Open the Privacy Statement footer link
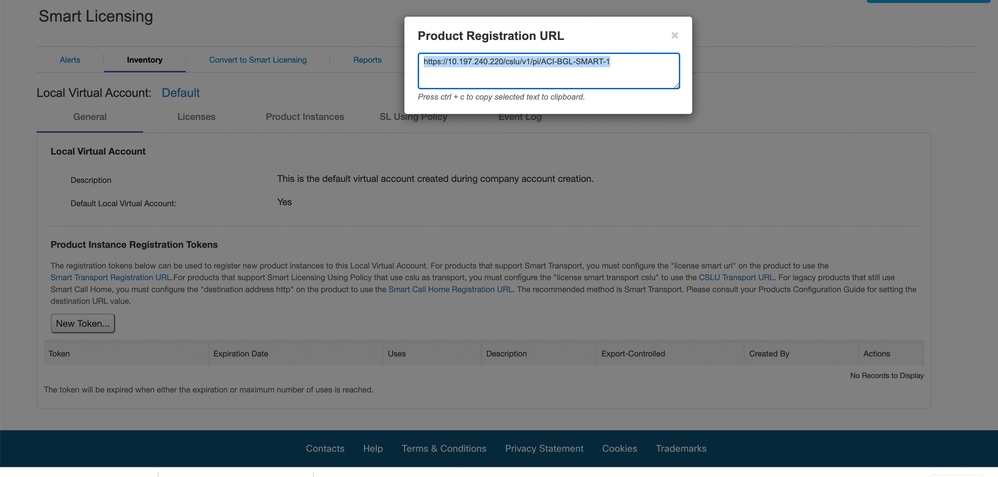998x477 pixels. click(544, 448)
